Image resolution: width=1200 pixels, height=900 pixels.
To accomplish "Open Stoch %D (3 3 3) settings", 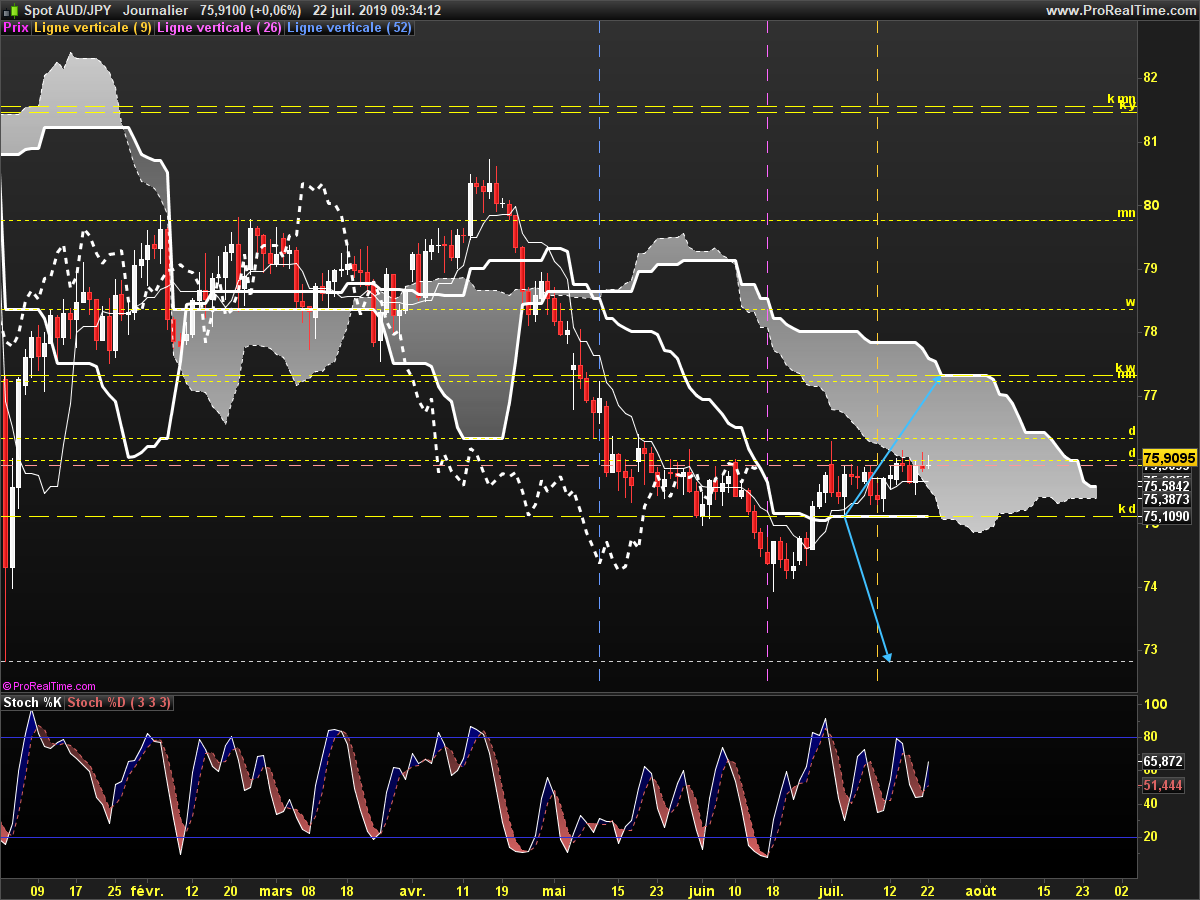I will point(119,703).
